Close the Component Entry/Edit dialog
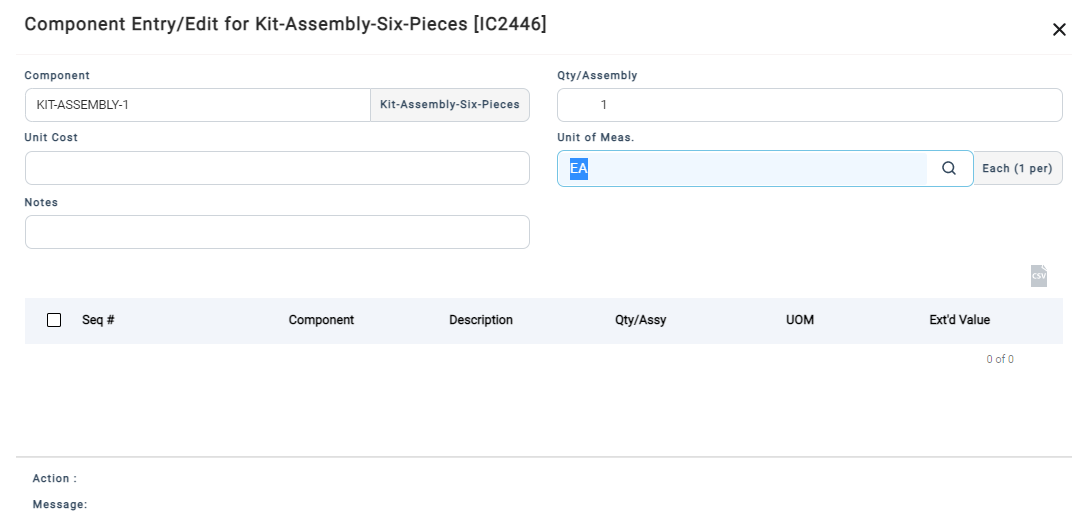This screenshot has height=524, width=1087. [1059, 30]
